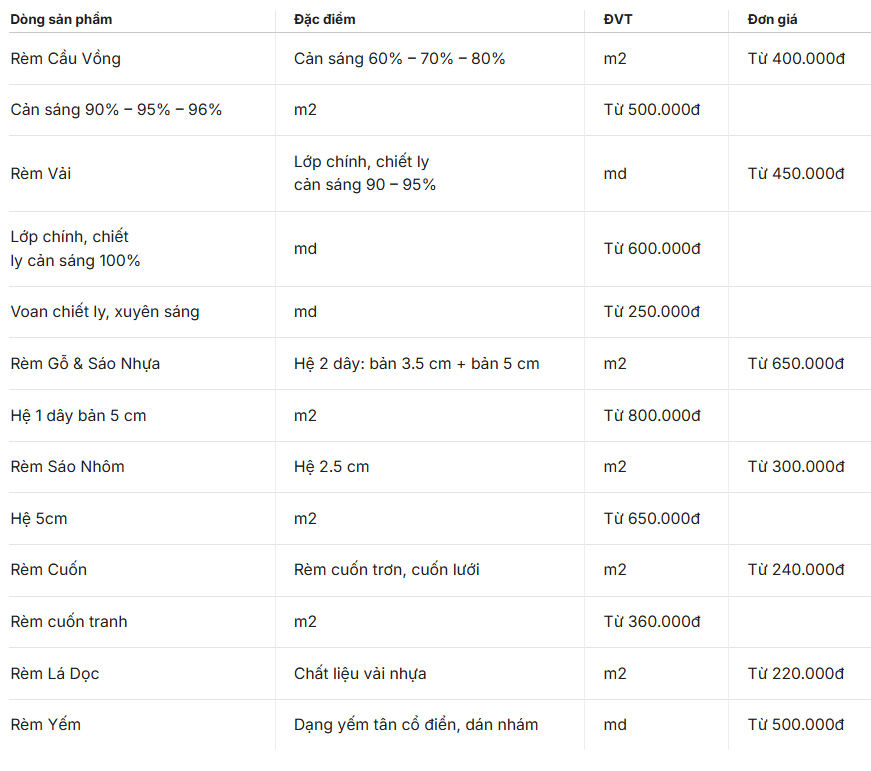Viewport: 871px width, 771px height.
Task: Select the "Dạng yếm tân cổ điển, dán nhám" cell
Action: [416, 725]
